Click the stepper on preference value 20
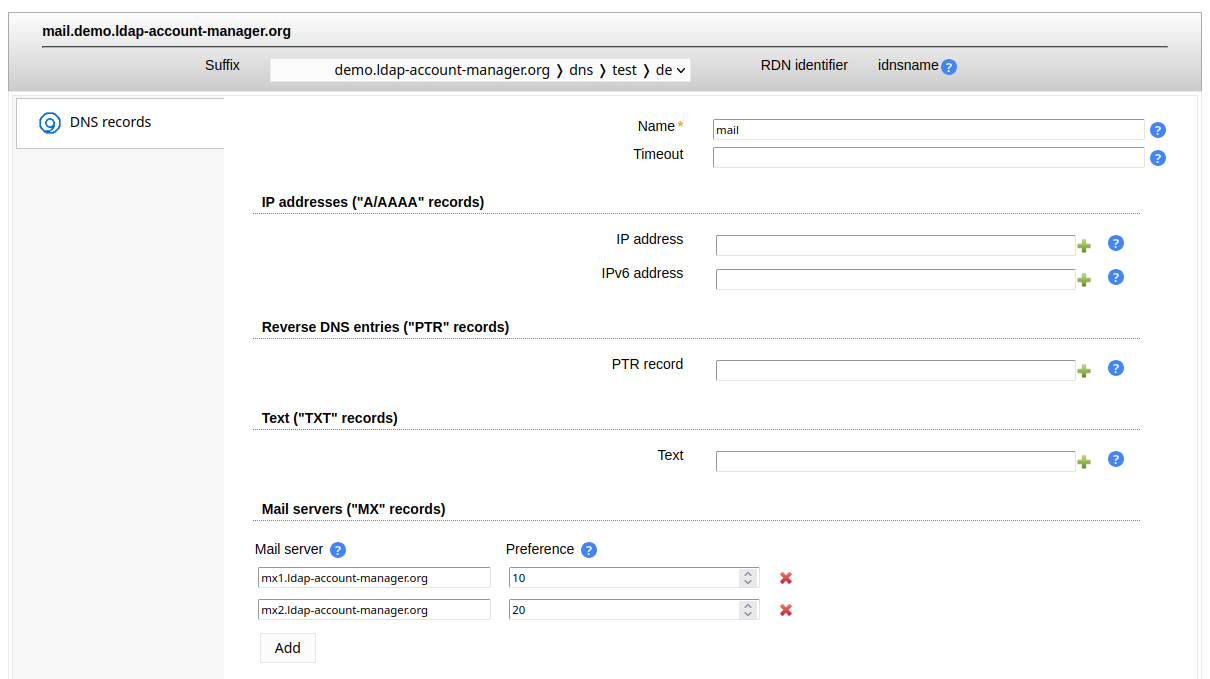Viewport: 1210px width, 679px height. [747, 610]
